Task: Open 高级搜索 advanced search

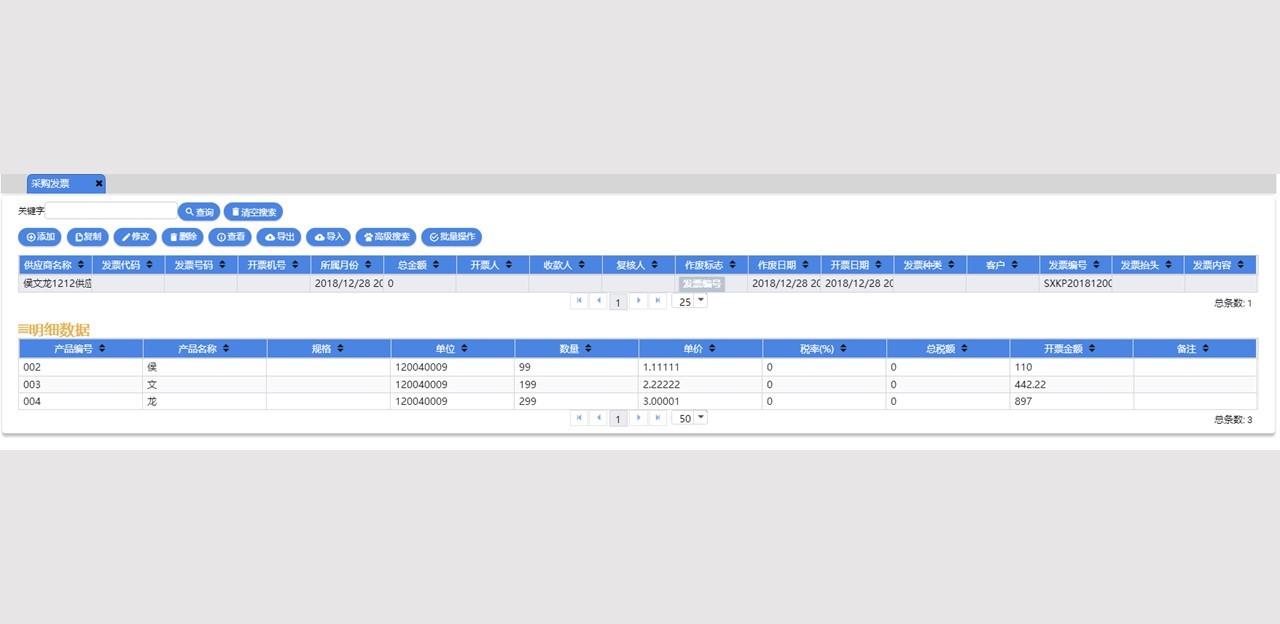Action: click(x=386, y=237)
